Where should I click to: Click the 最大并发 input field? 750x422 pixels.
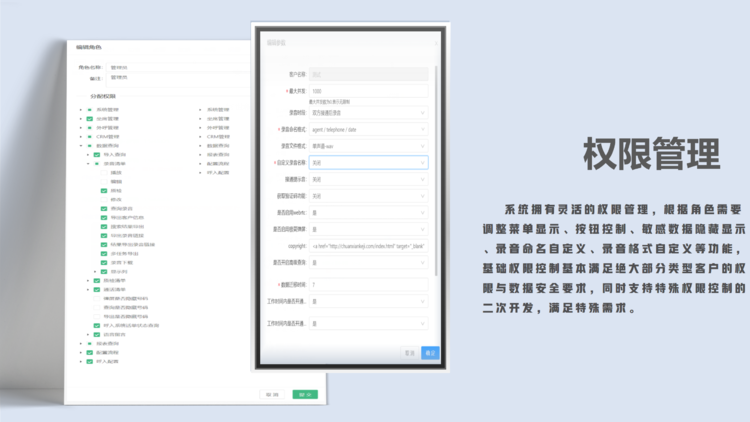(367, 91)
